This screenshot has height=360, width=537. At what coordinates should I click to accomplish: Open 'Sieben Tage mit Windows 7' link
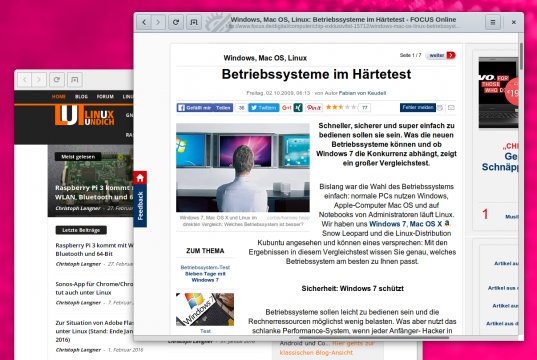[x=205, y=277]
